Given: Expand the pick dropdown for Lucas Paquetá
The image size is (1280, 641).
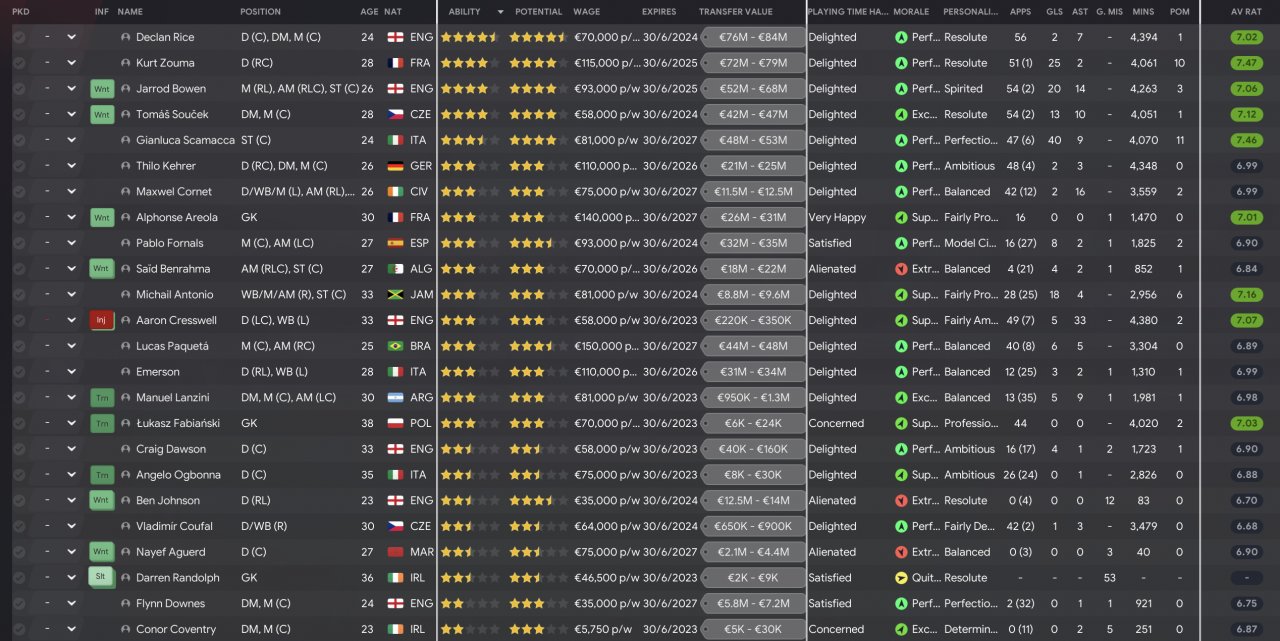Looking at the screenshot, I should [71, 346].
